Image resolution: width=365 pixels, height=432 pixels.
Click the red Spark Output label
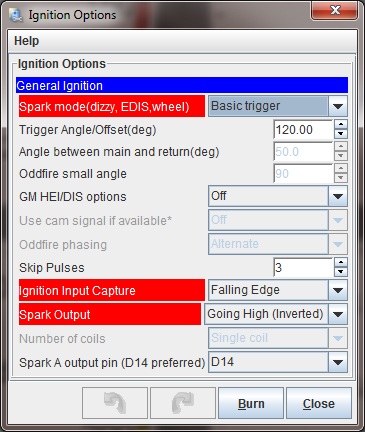pos(110,314)
